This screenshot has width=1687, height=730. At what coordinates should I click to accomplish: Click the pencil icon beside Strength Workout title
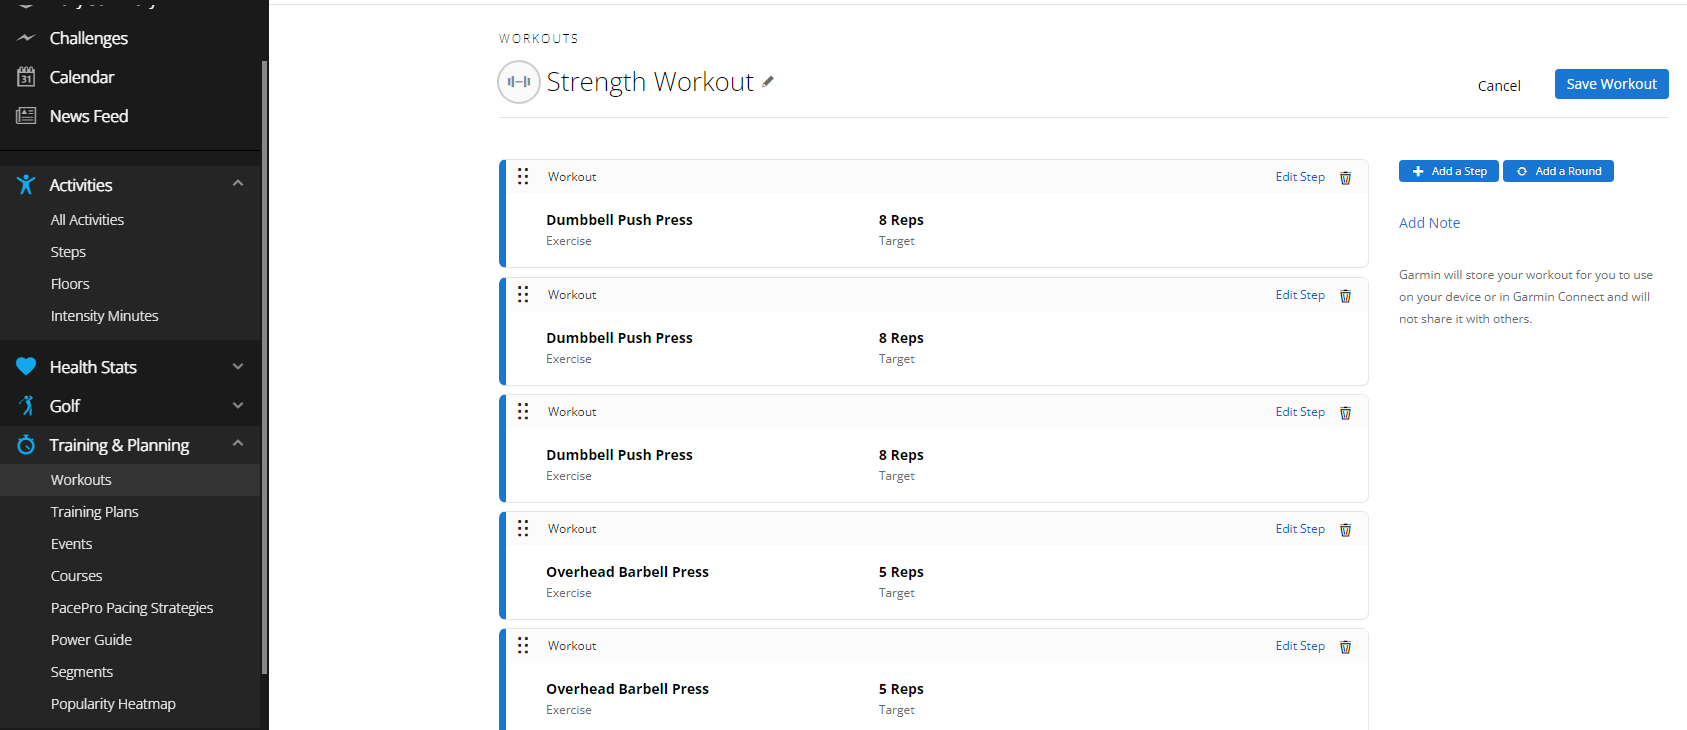pyautogui.click(x=768, y=82)
